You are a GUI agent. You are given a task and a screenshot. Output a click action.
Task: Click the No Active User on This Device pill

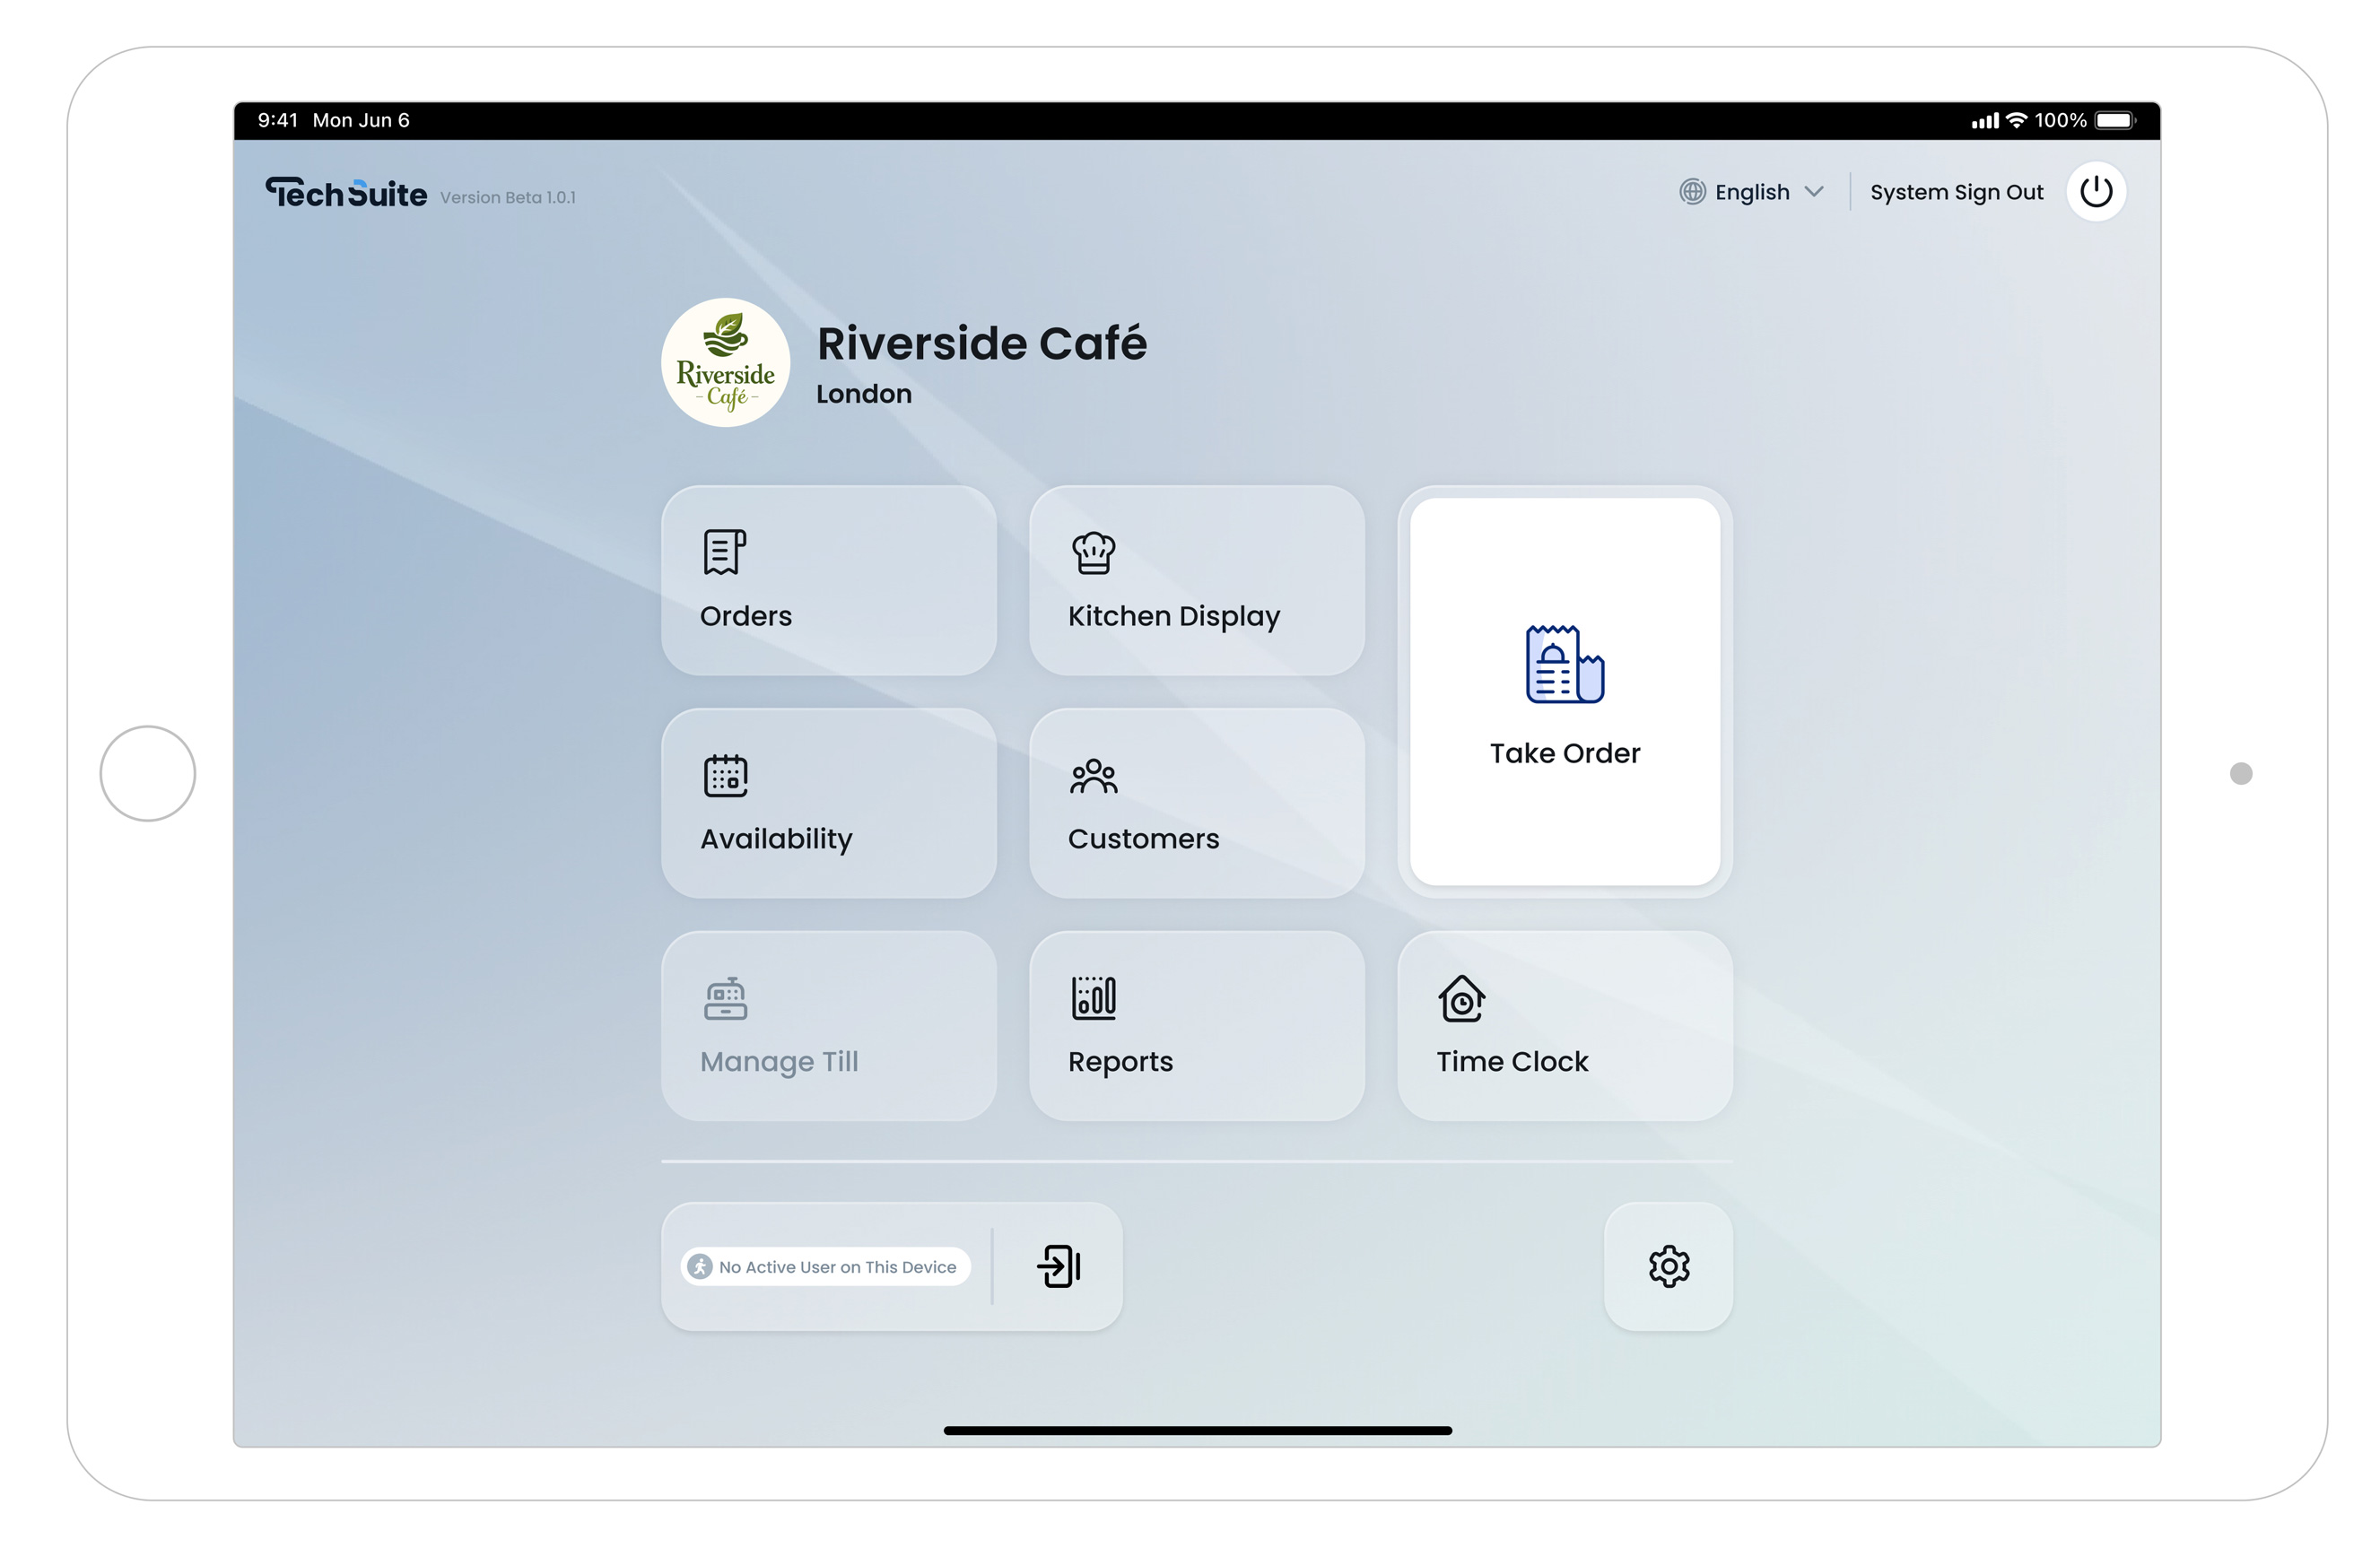pyautogui.click(x=824, y=1266)
